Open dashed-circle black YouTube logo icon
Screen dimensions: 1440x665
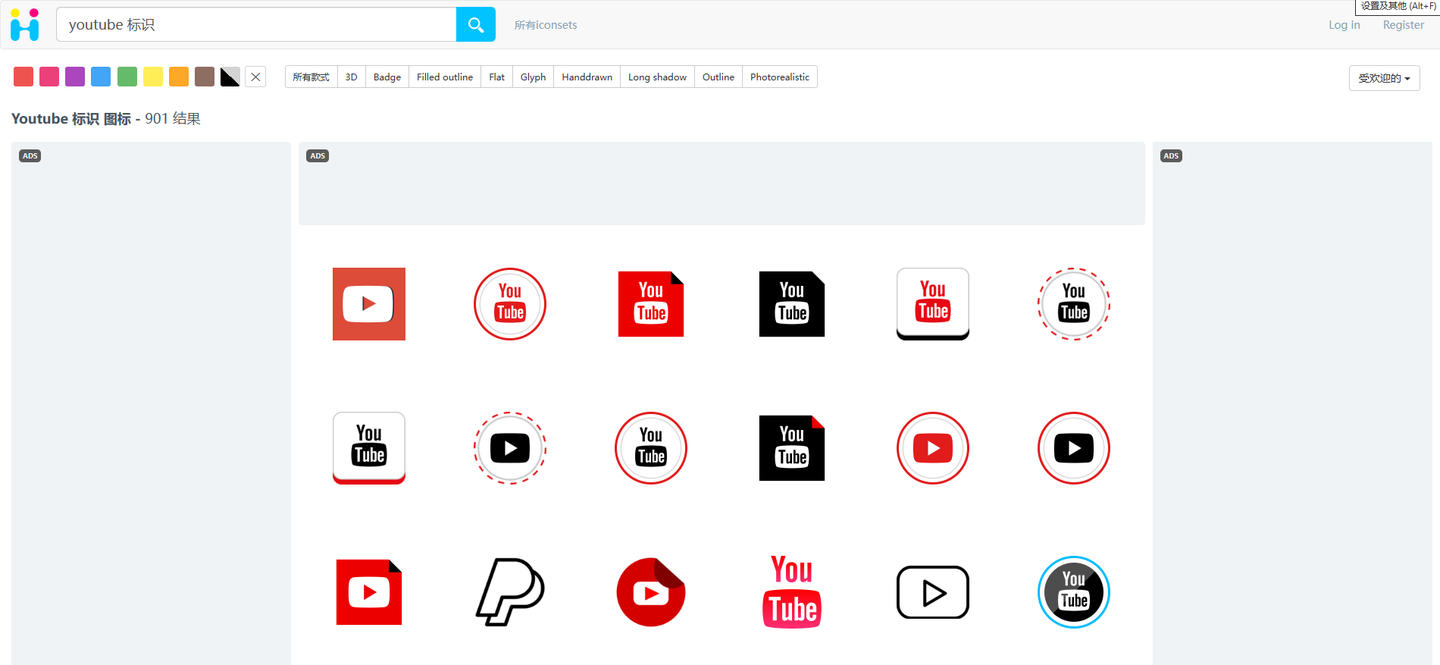1074,304
